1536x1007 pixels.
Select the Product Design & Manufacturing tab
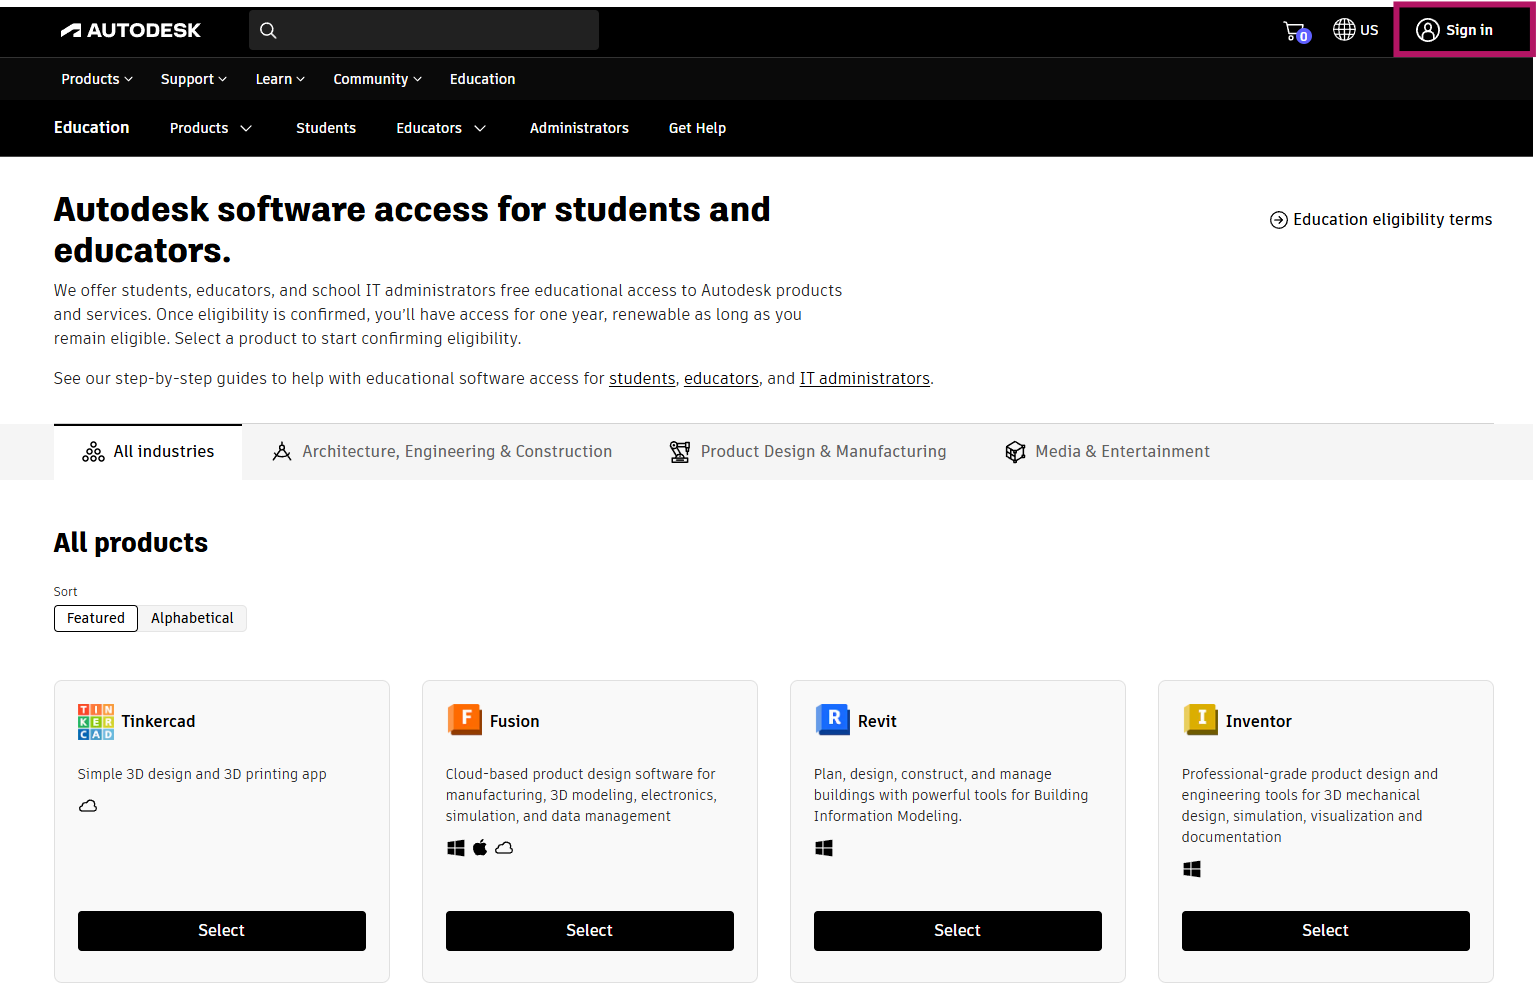808,452
